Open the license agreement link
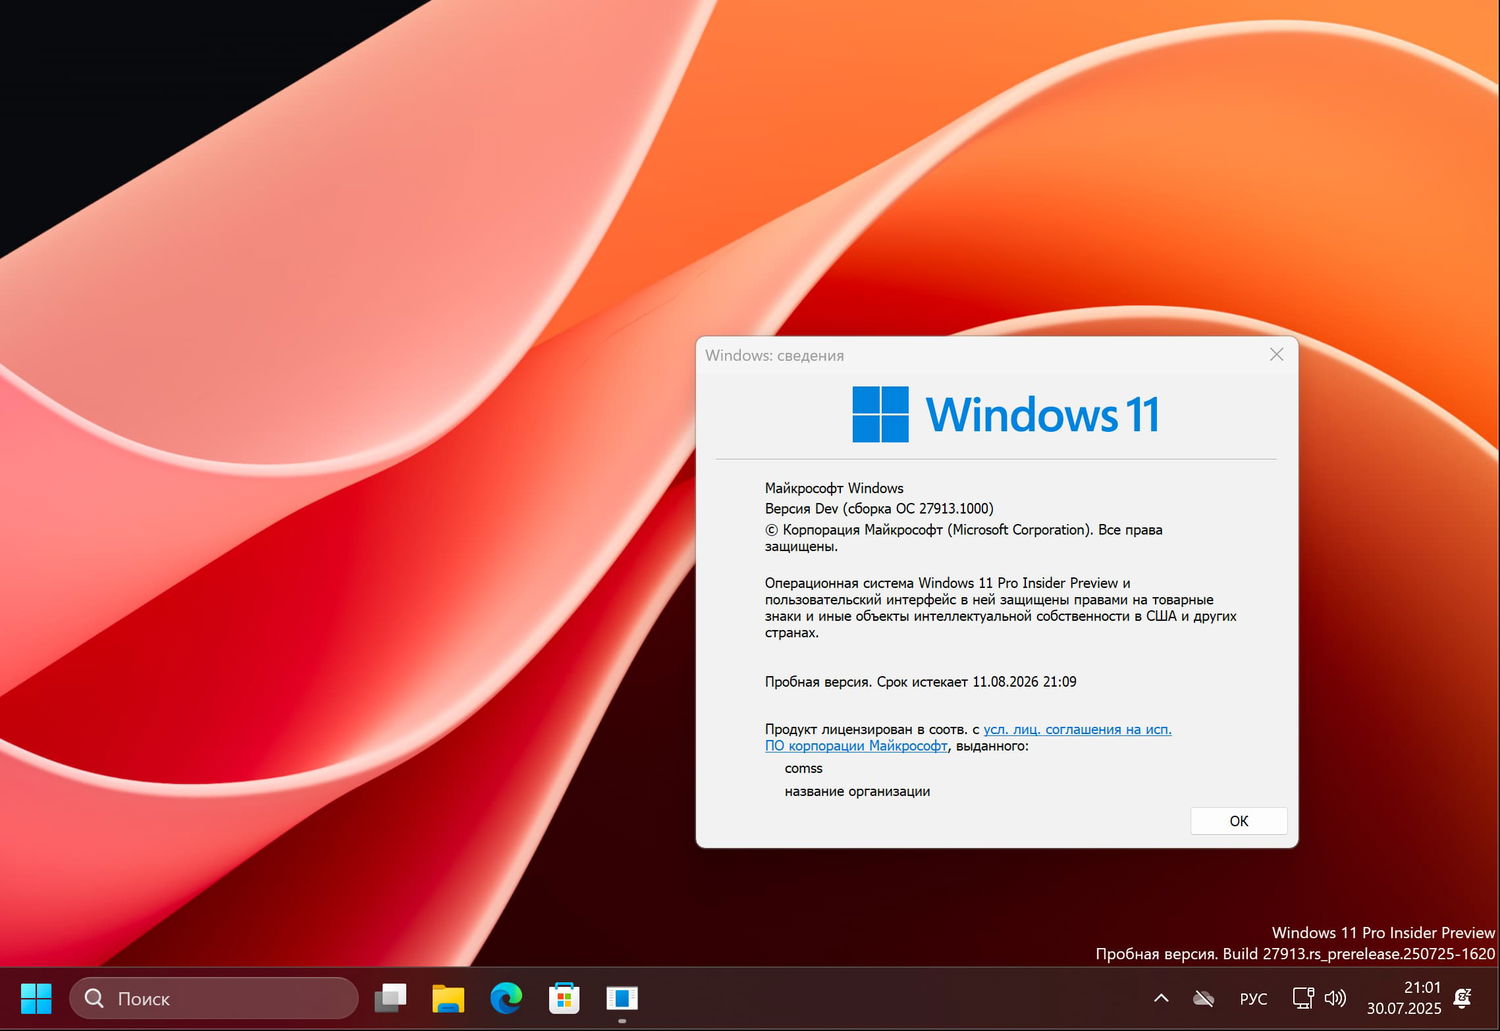Screen dimensions: 1500x1031 1077,729
